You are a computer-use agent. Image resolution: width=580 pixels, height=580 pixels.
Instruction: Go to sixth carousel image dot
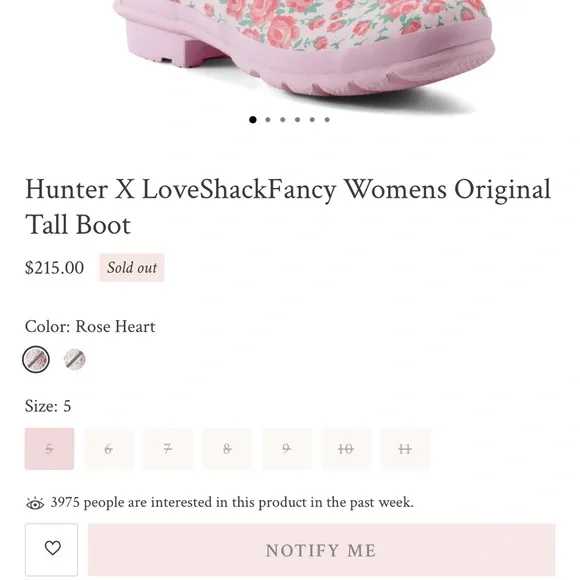[x=327, y=119]
